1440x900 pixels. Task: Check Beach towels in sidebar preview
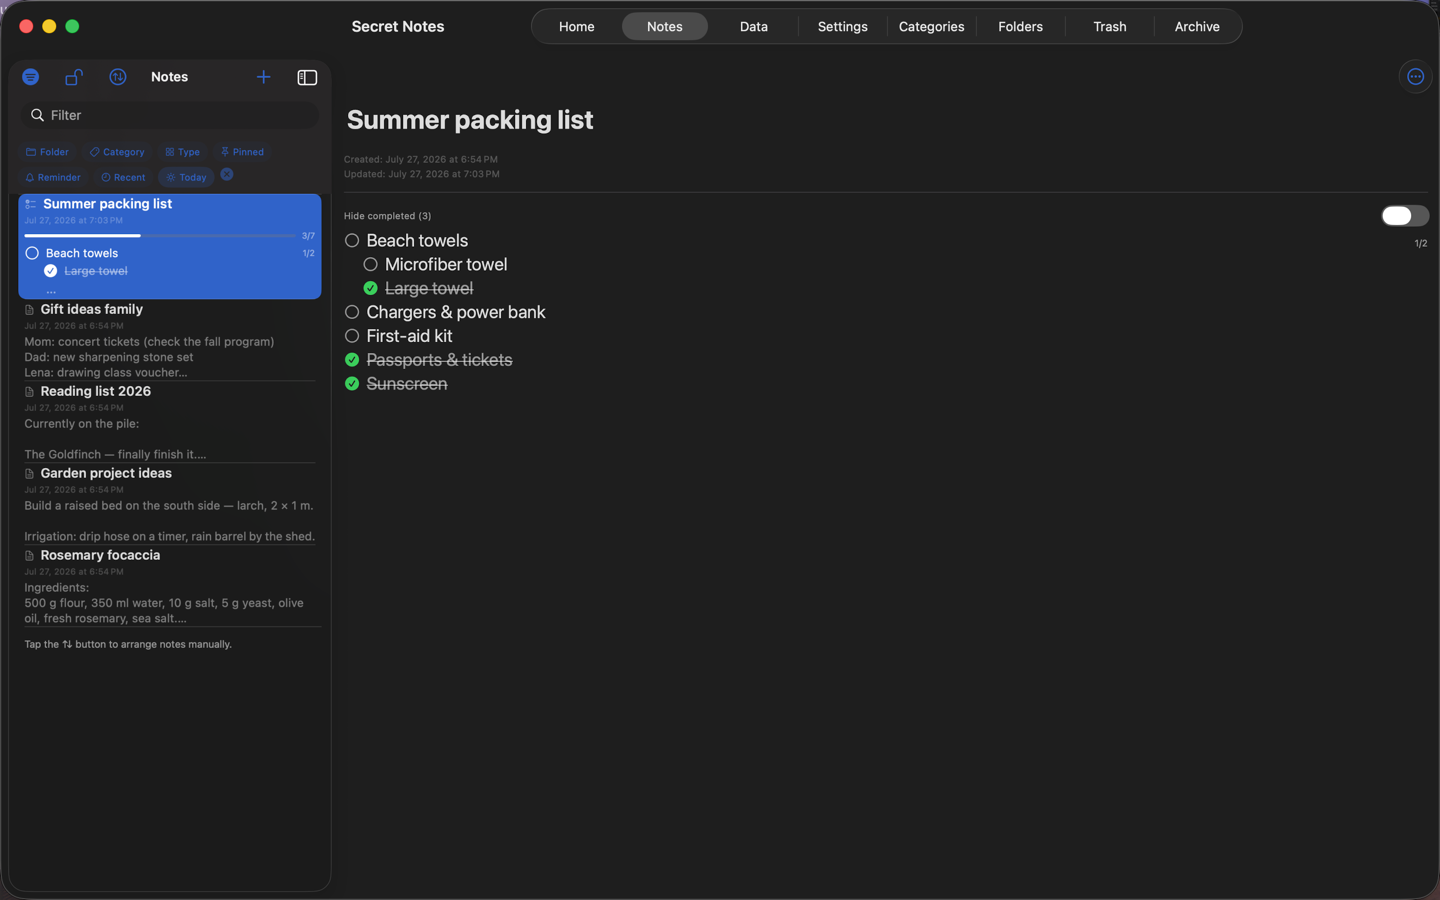click(x=32, y=254)
